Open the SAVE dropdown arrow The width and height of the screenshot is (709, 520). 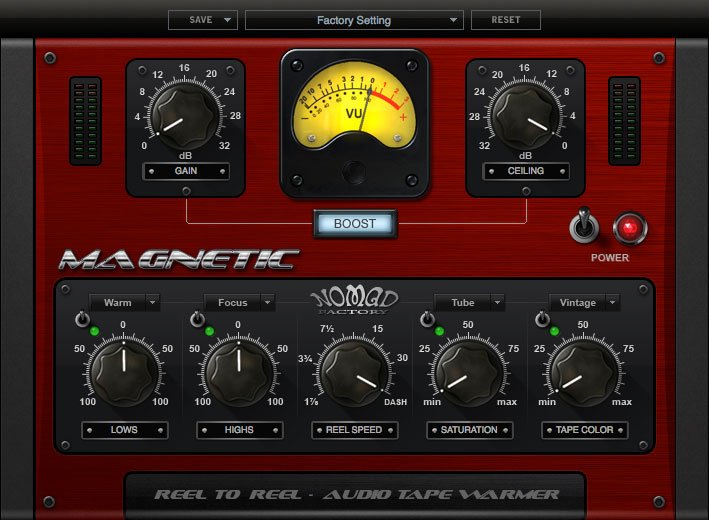(x=227, y=20)
